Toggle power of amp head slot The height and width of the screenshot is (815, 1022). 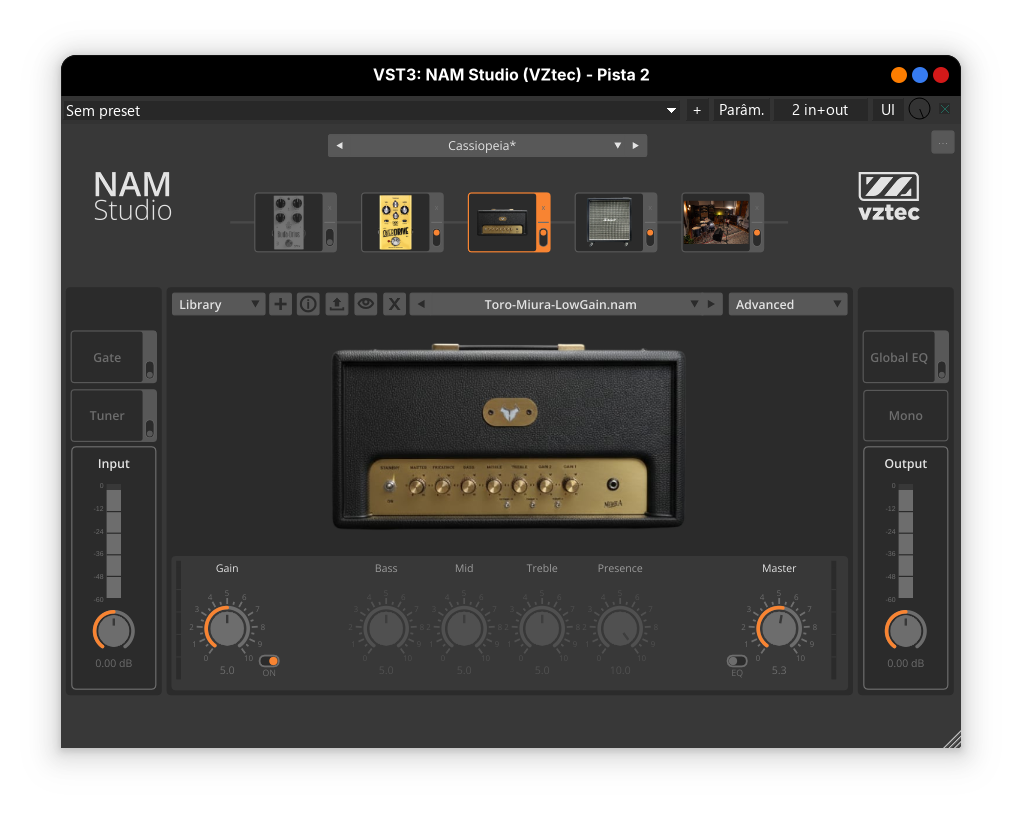click(x=543, y=237)
